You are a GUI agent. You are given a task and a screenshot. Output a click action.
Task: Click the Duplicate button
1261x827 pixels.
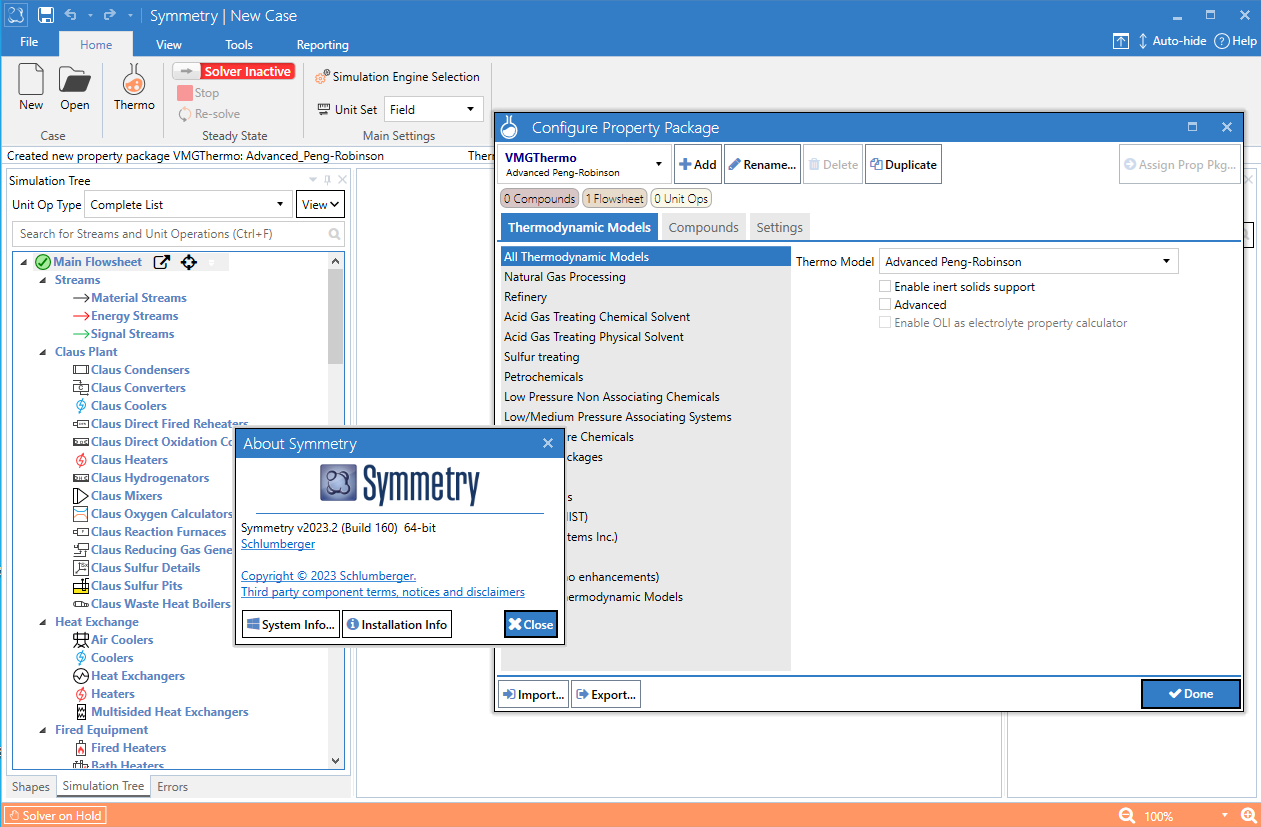click(903, 165)
